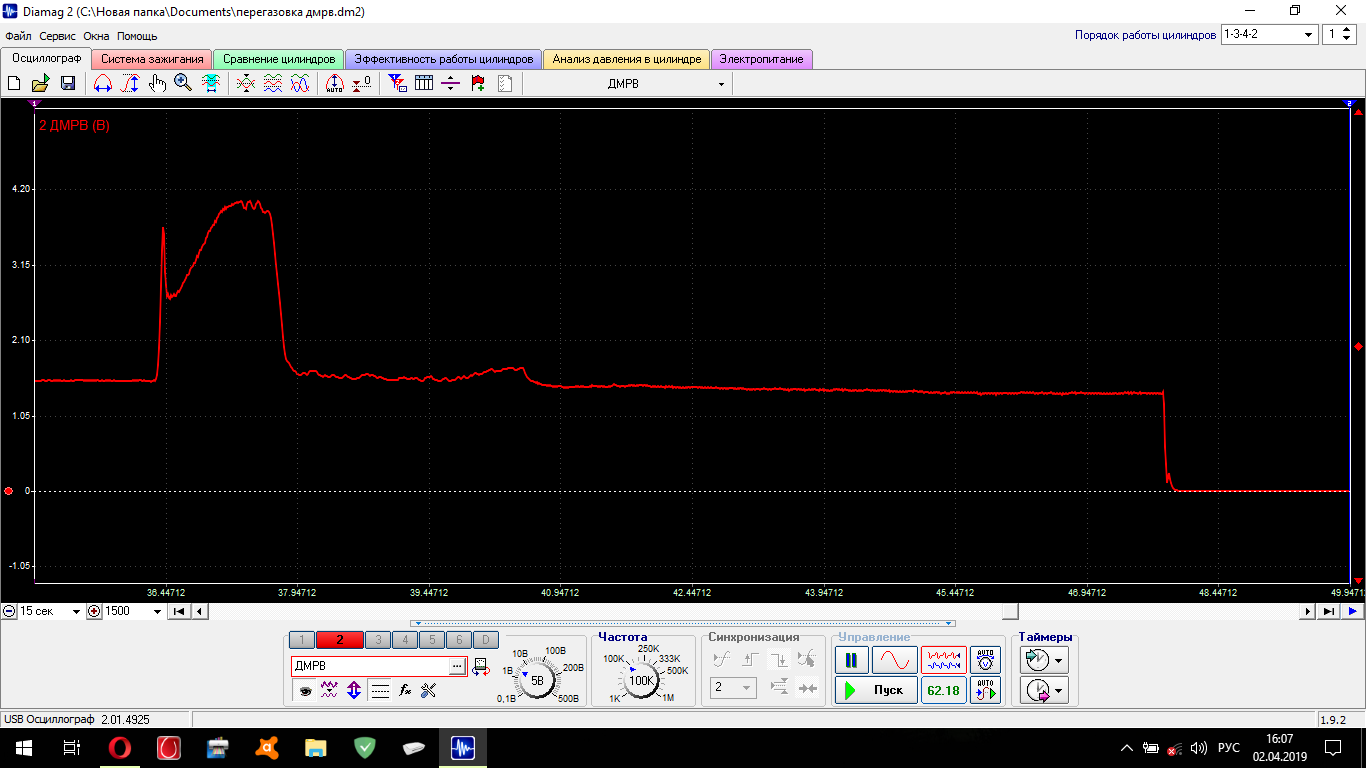This screenshot has width=1366, height=768.
Task: Toggle the invert signal arrows icon
Action: [354, 690]
